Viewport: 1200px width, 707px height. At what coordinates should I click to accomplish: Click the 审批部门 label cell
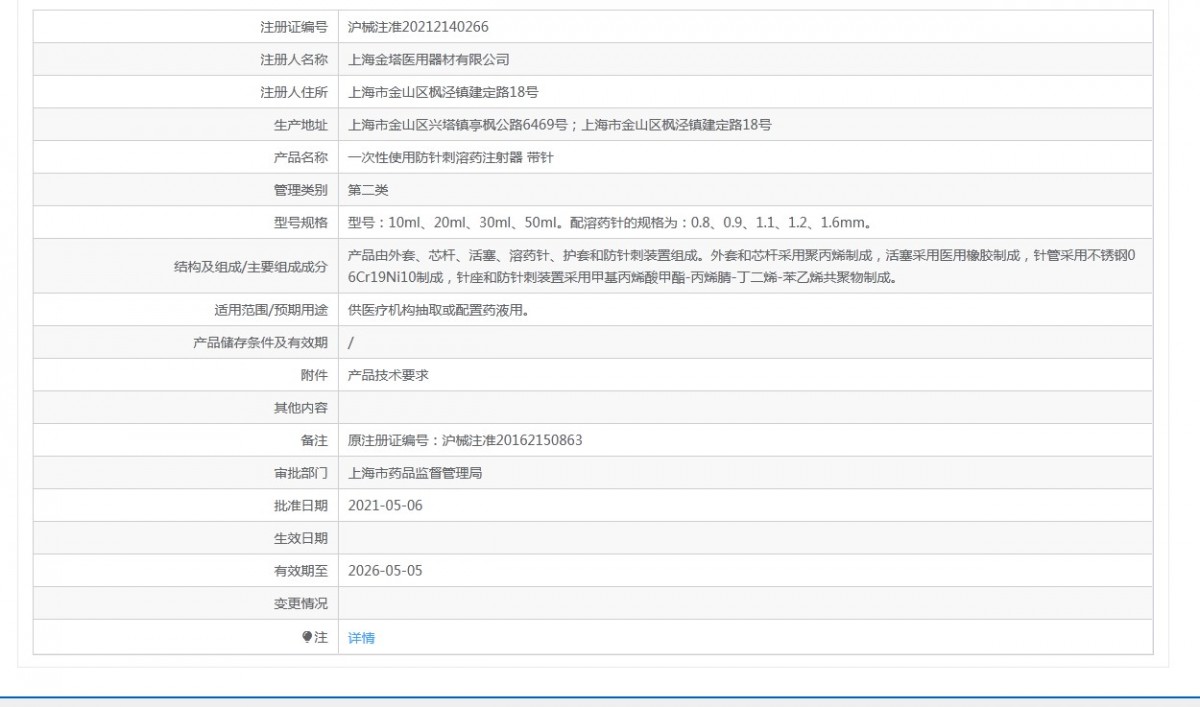click(186, 473)
